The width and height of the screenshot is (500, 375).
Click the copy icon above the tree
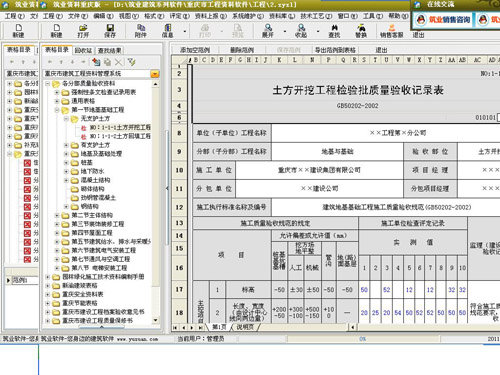(107, 62)
